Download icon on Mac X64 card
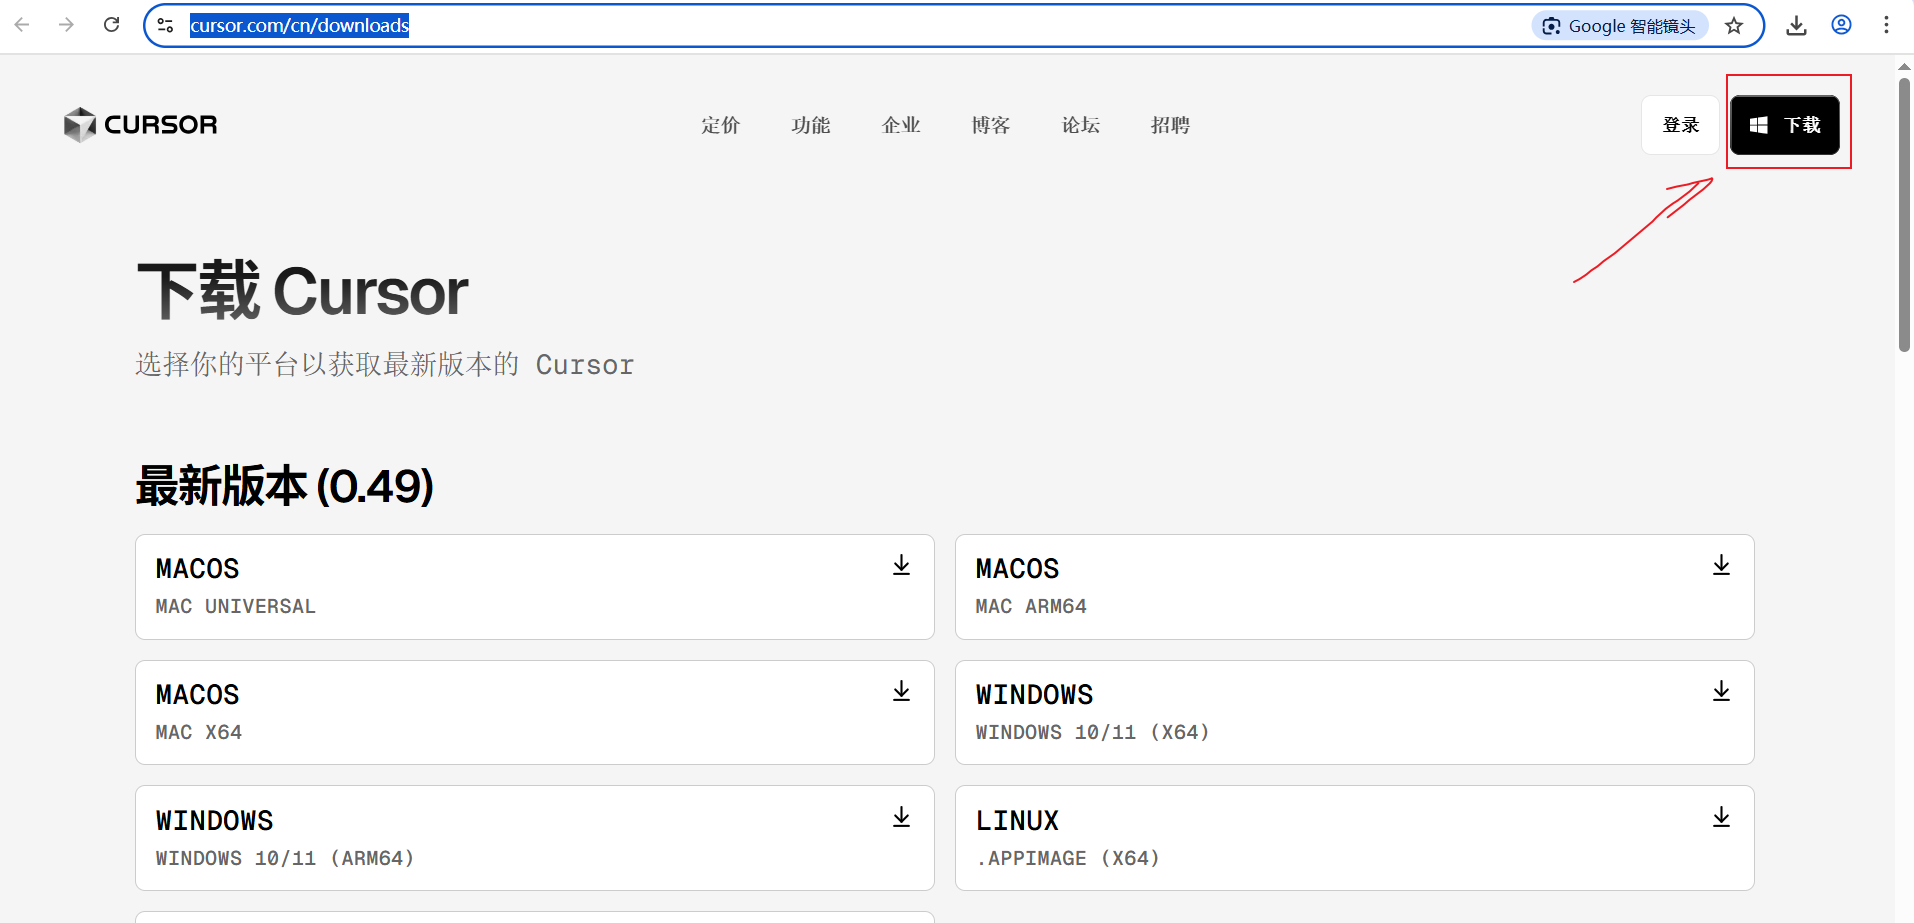Image resolution: width=1914 pixels, height=923 pixels. 901,692
